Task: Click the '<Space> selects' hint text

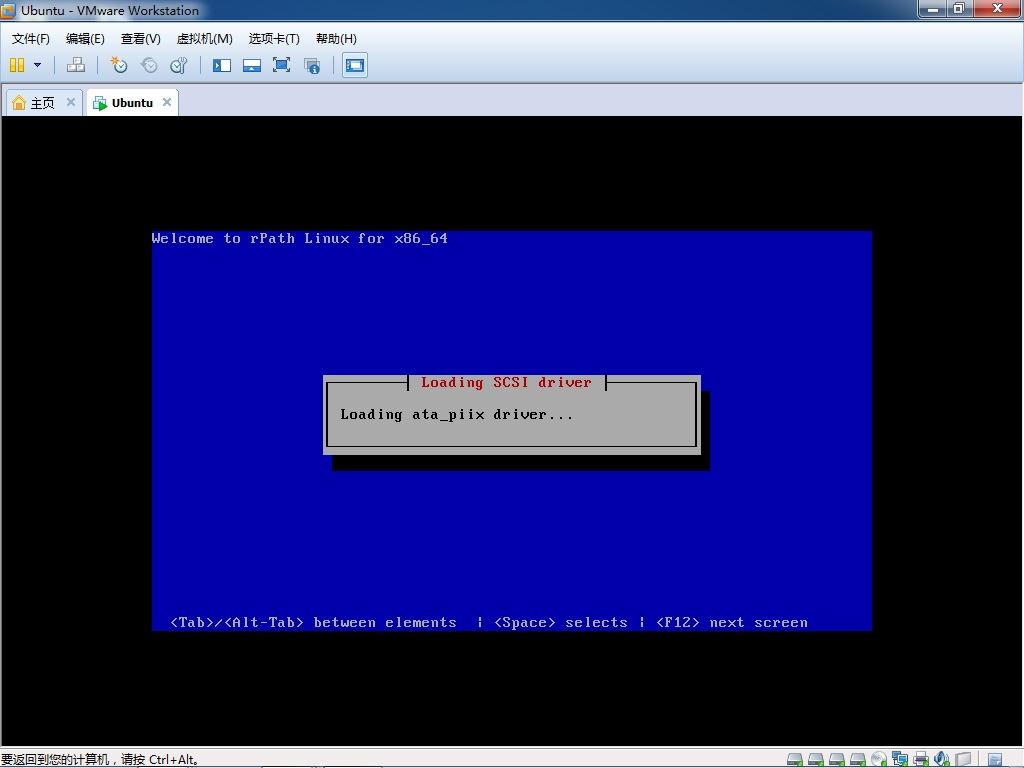Action: click(x=561, y=622)
